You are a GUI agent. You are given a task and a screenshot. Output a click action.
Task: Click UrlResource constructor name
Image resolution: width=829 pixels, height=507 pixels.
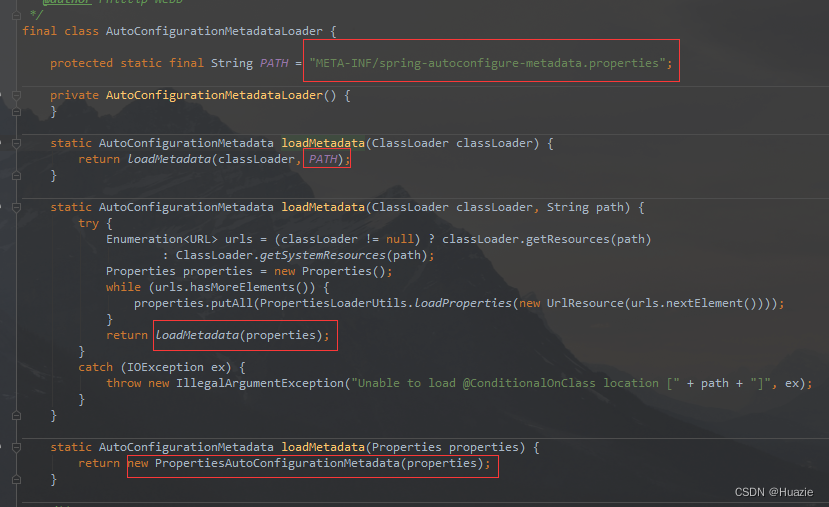tap(585, 303)
